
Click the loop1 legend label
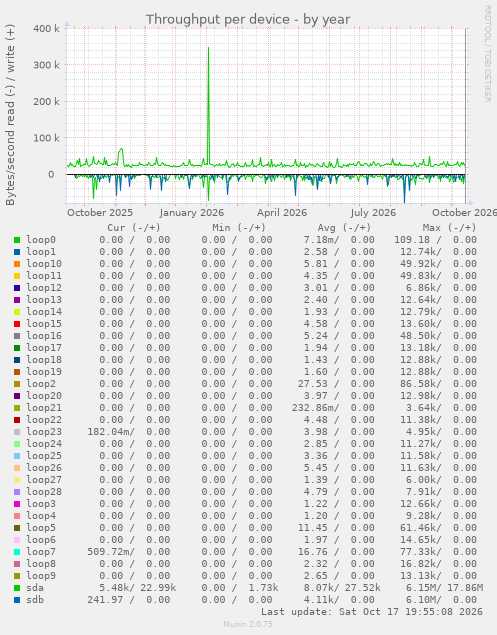[41, 252]
